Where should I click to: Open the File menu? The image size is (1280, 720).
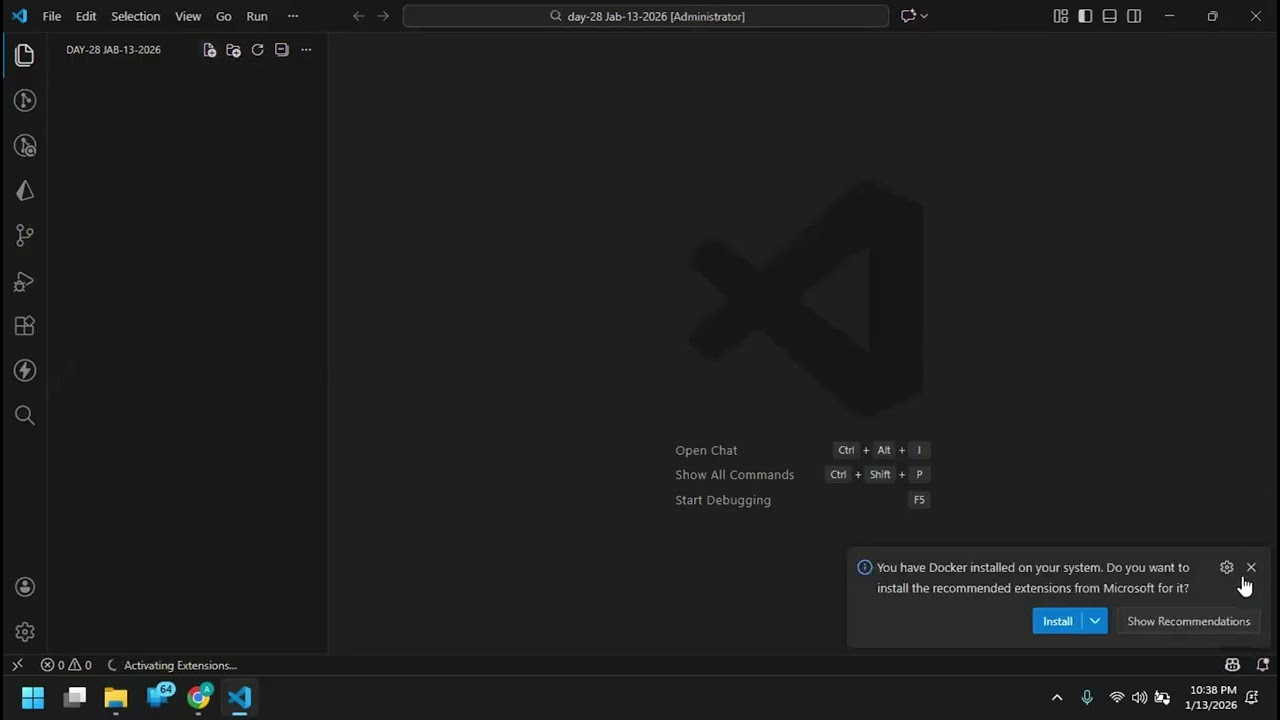coord(52,16)
